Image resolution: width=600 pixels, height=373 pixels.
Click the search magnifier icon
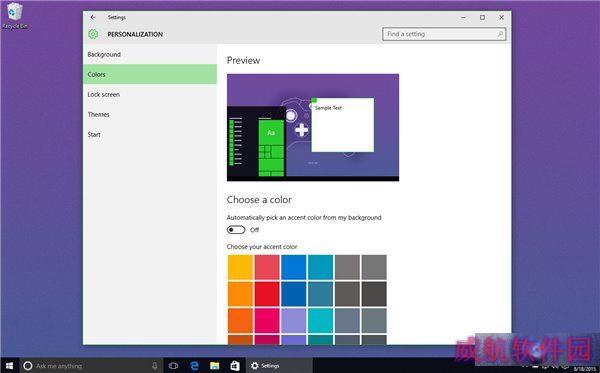(x=500, y=34)
